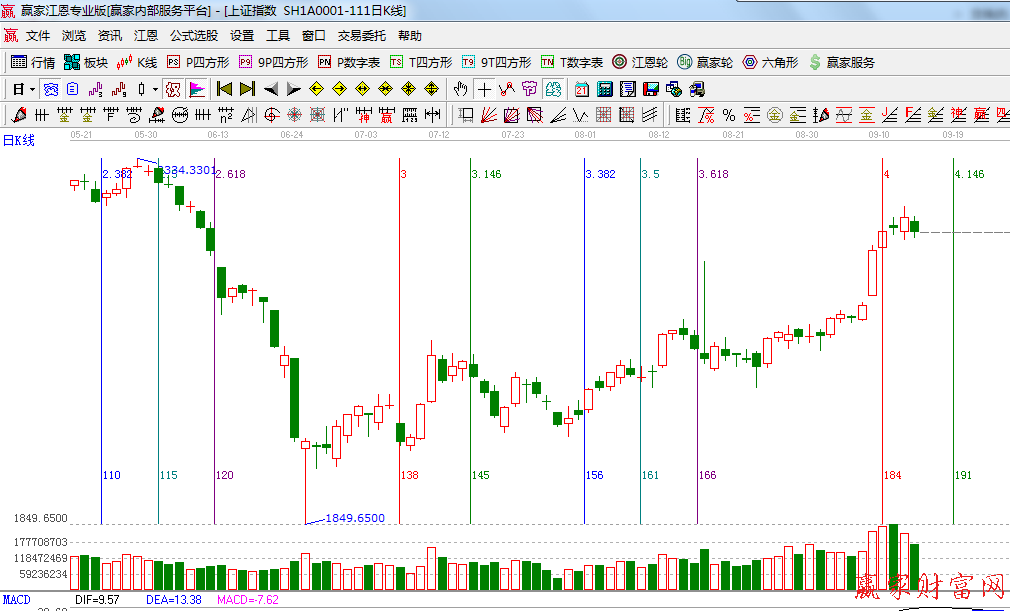The height and width of the screenshot is (611, 1010).
Task: Toggle the red-bordered 权 adjustment button
Action: coord(173,89)
